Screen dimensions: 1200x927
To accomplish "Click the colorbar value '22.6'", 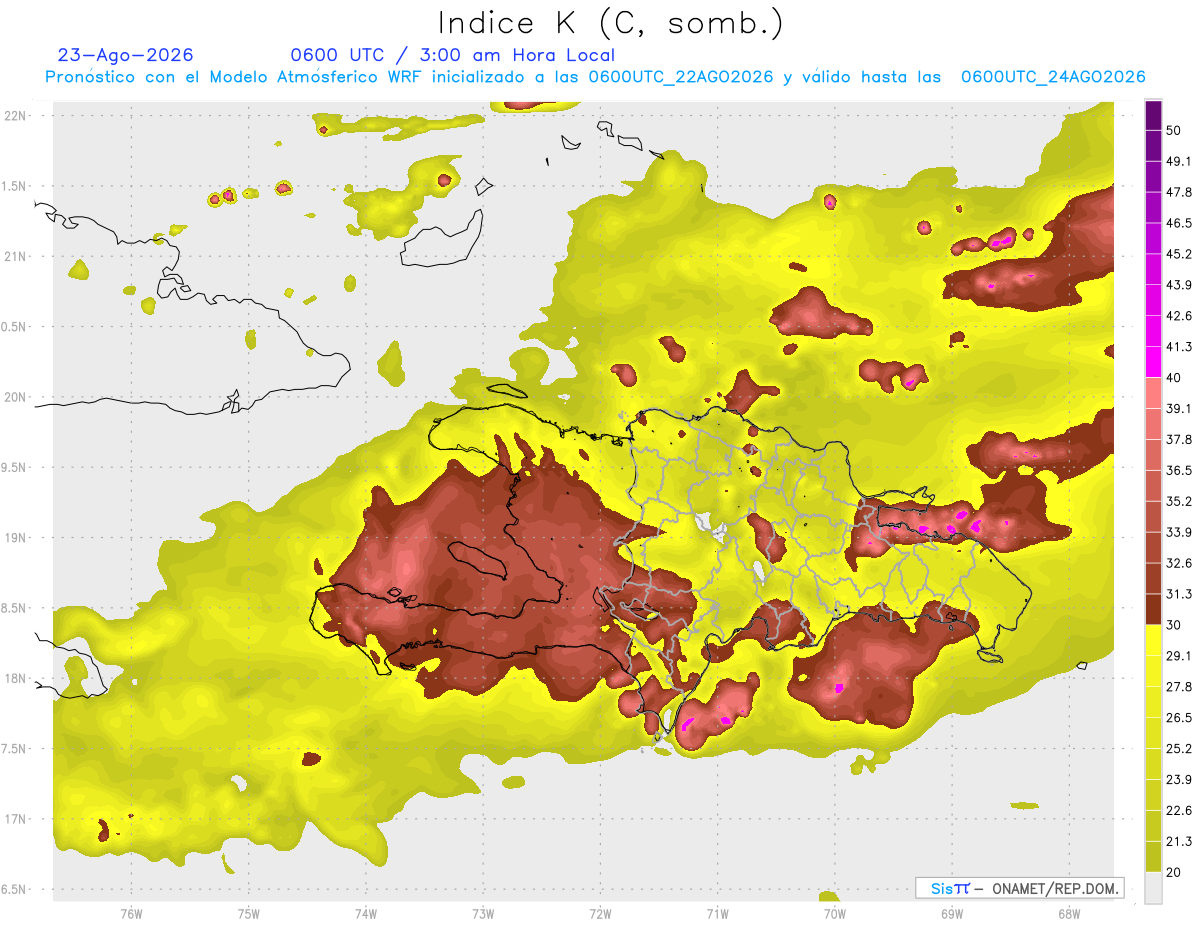I will point(1178,810).
